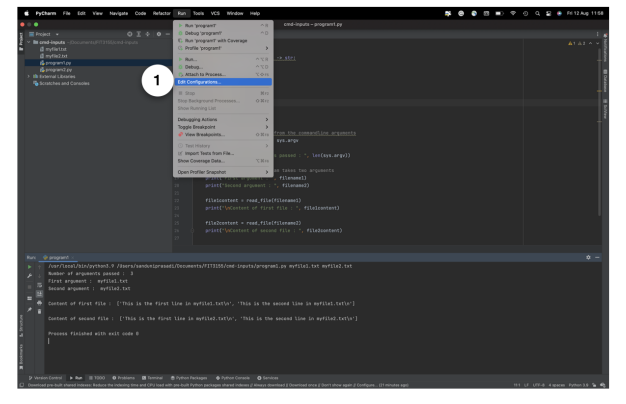Click the down arrow in Run console toolbar
Viewport: 626px width, 404px height.
click(39, 276)
